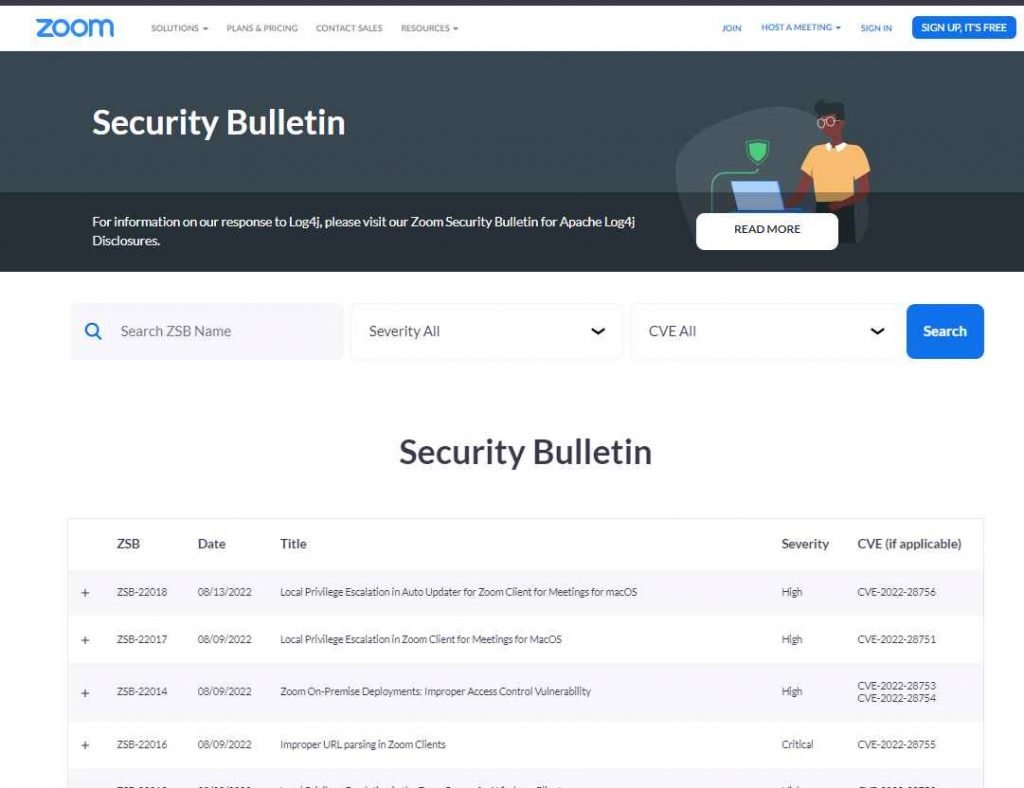Screen dimensions: 1024x788
Task: Expand the ZSB-22014 bulletin row
Action: click(85, 693)
